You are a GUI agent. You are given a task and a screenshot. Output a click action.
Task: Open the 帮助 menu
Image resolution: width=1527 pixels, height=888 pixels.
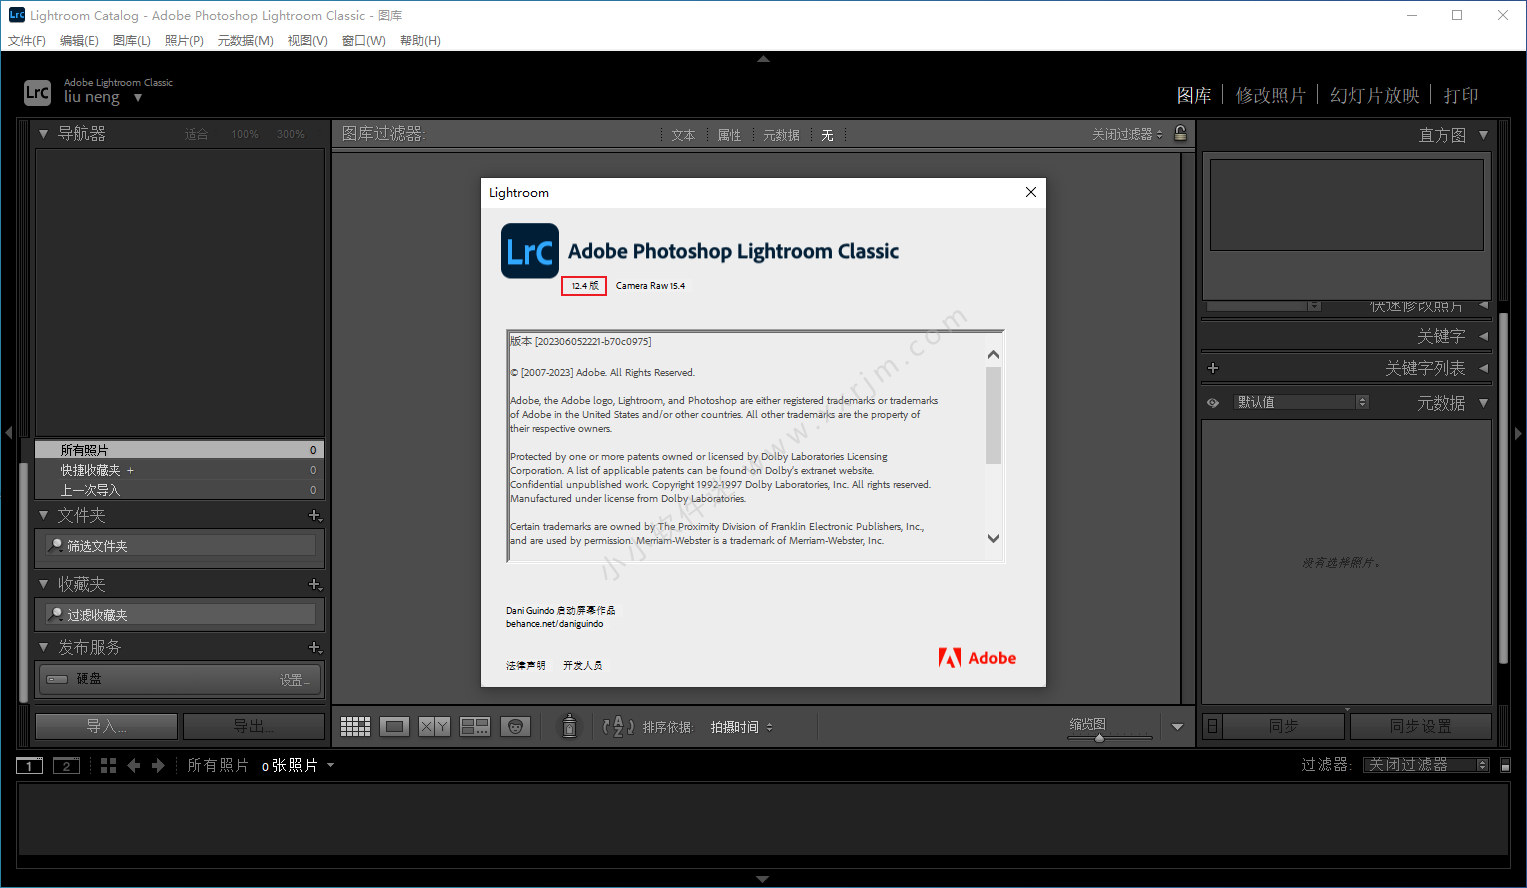click(420, 41)
